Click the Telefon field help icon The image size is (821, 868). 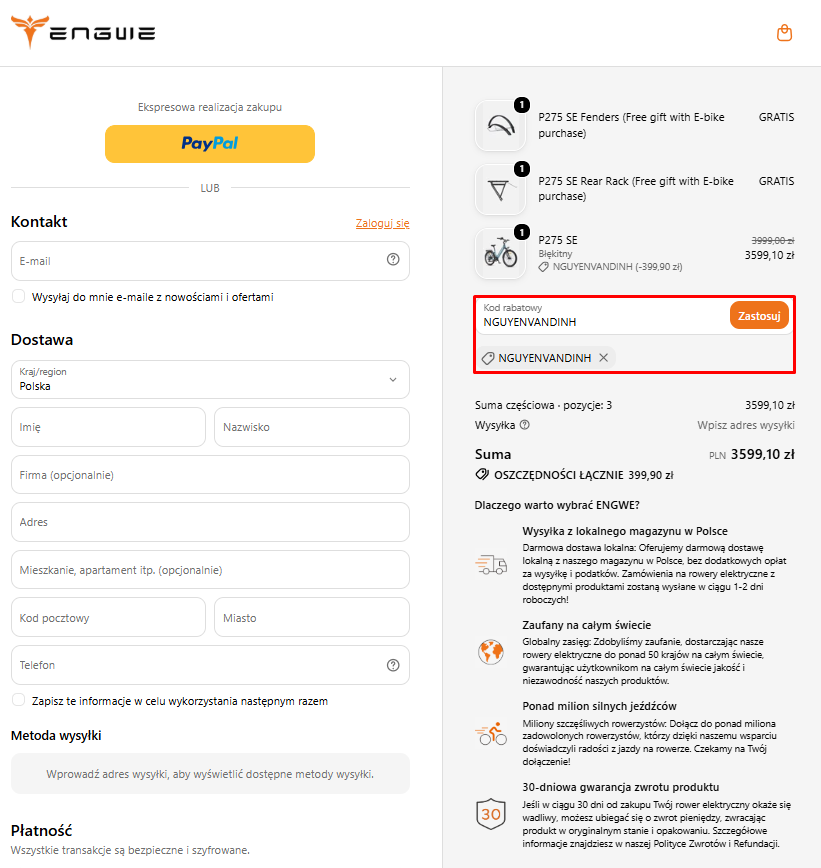pyautogui.click(x=393, y=665)
